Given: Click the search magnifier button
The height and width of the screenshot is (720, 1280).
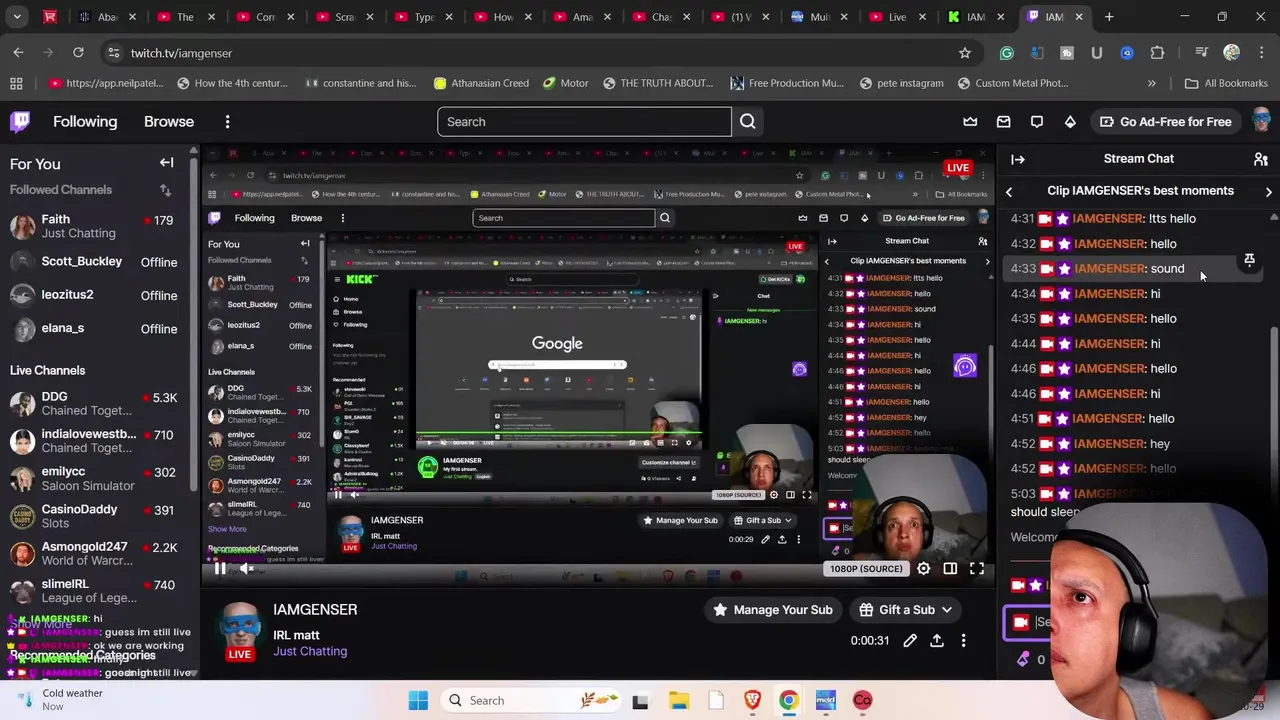Looking at the screenshot, I should (747, 122).
